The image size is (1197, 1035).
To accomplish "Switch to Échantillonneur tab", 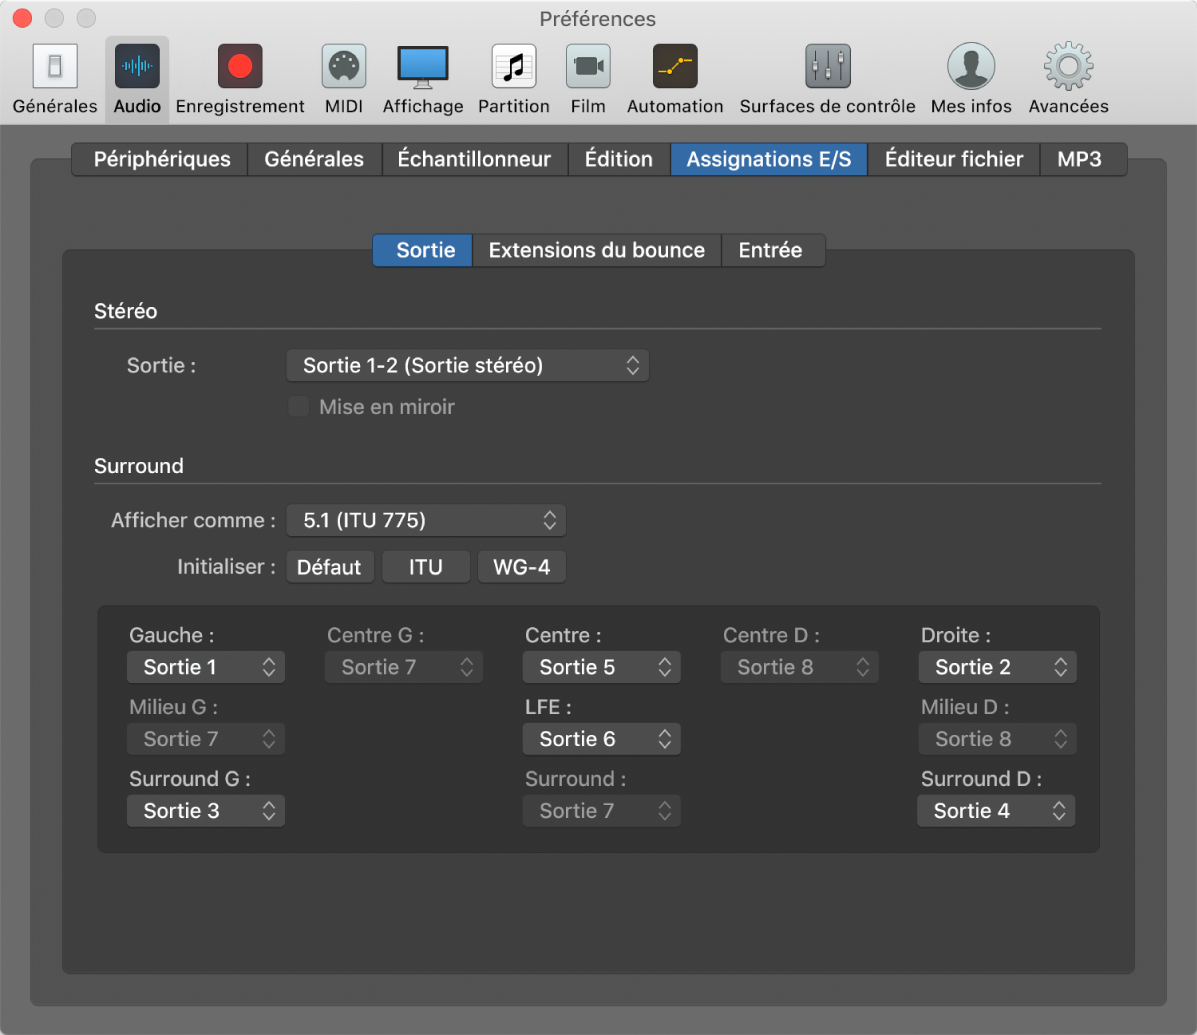I will click(x=474, y=159).
